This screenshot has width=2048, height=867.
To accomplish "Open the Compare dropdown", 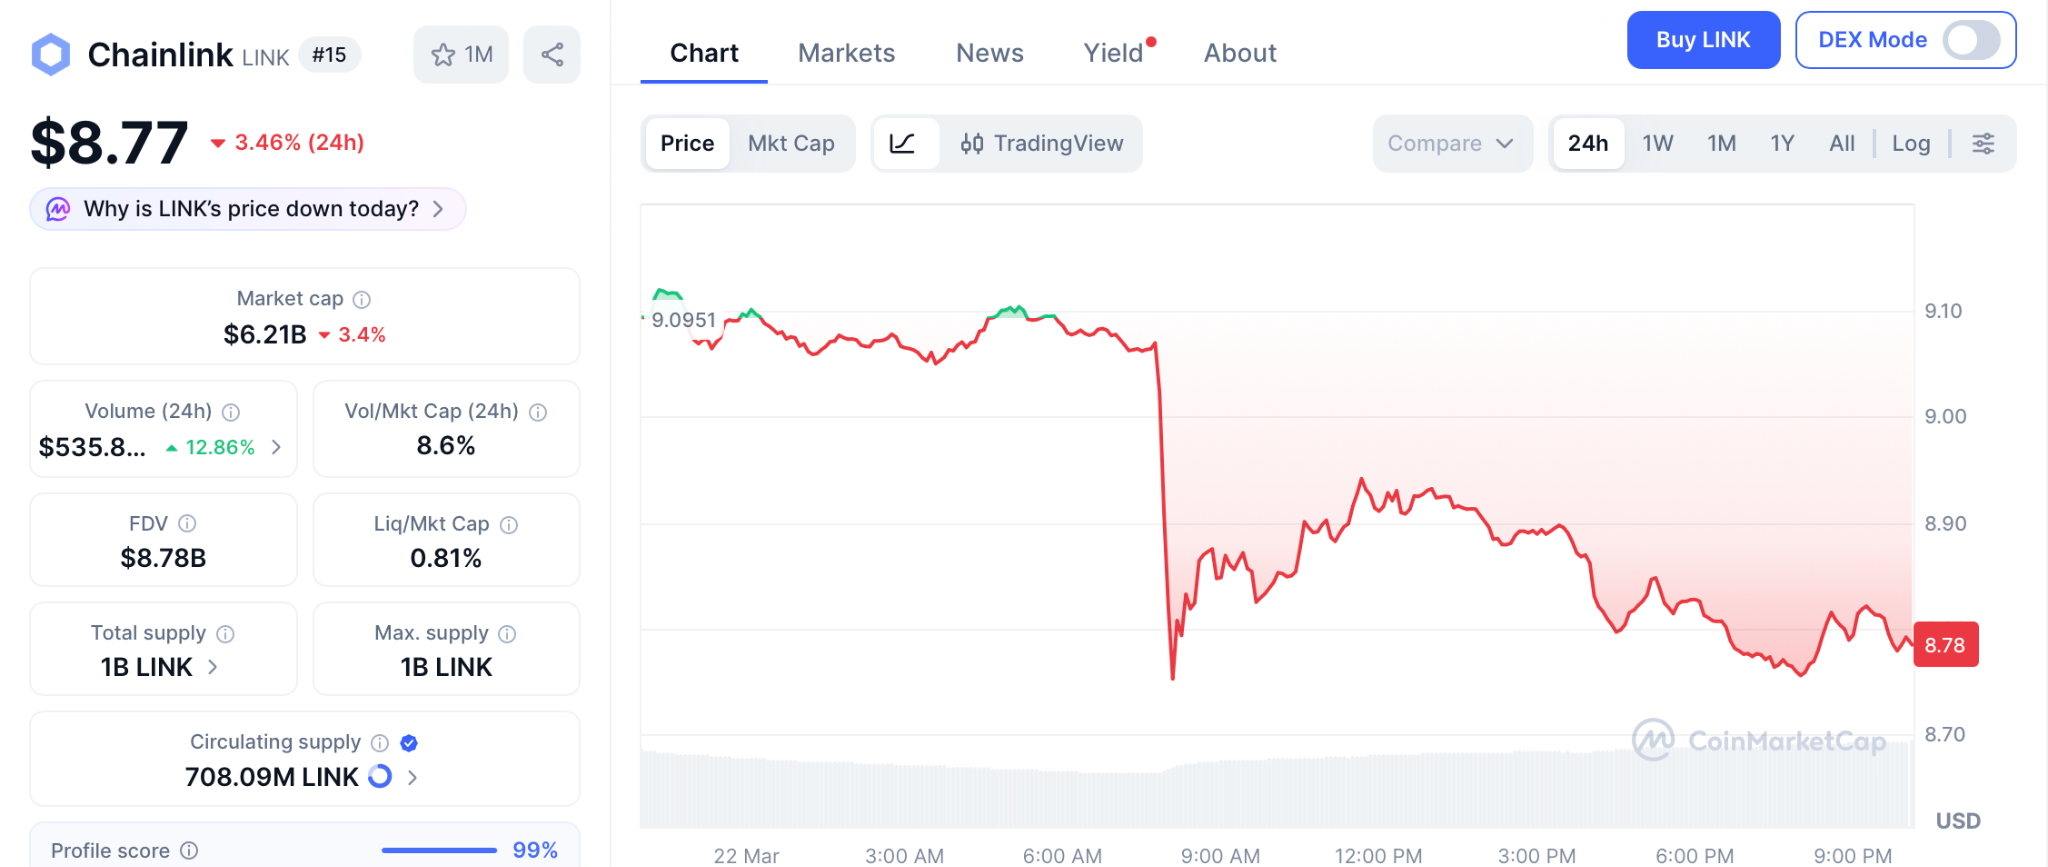I will pyautogui.click(x=1451, y=143).
